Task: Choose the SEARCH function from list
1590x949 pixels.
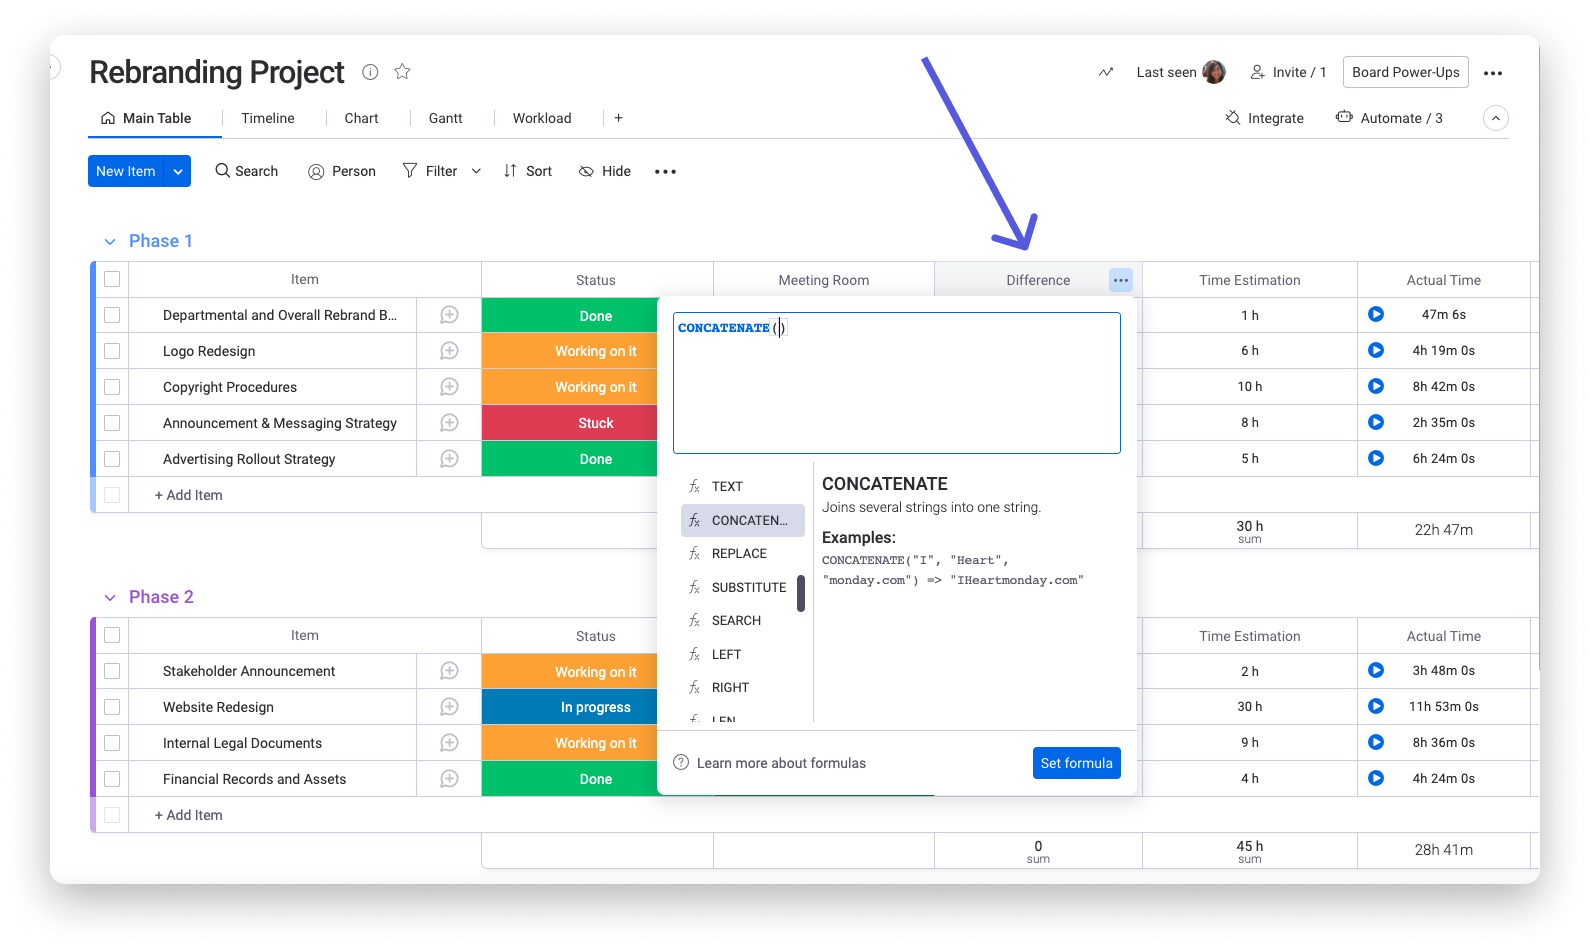Action: point(743,621)
